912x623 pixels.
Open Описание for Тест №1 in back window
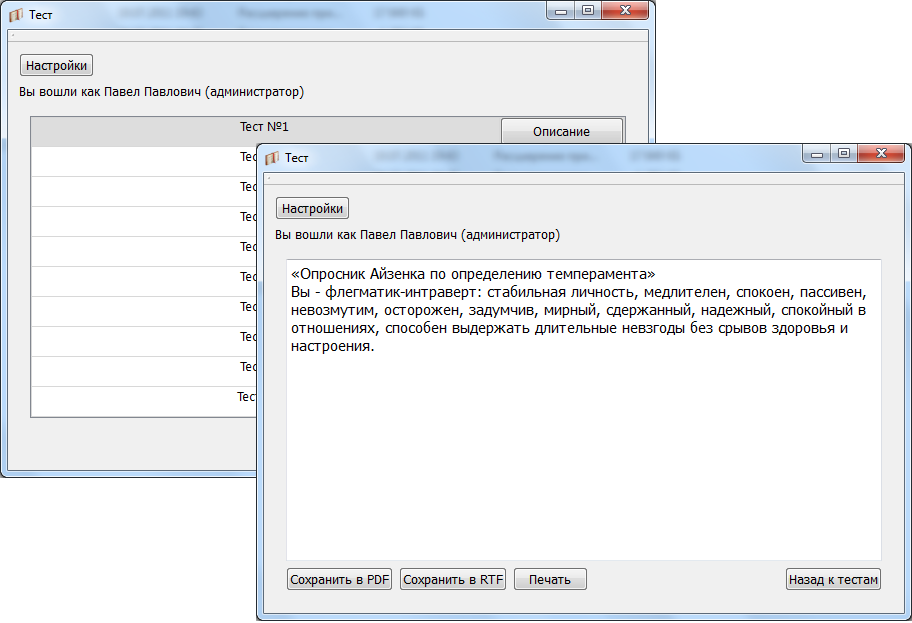562,131
